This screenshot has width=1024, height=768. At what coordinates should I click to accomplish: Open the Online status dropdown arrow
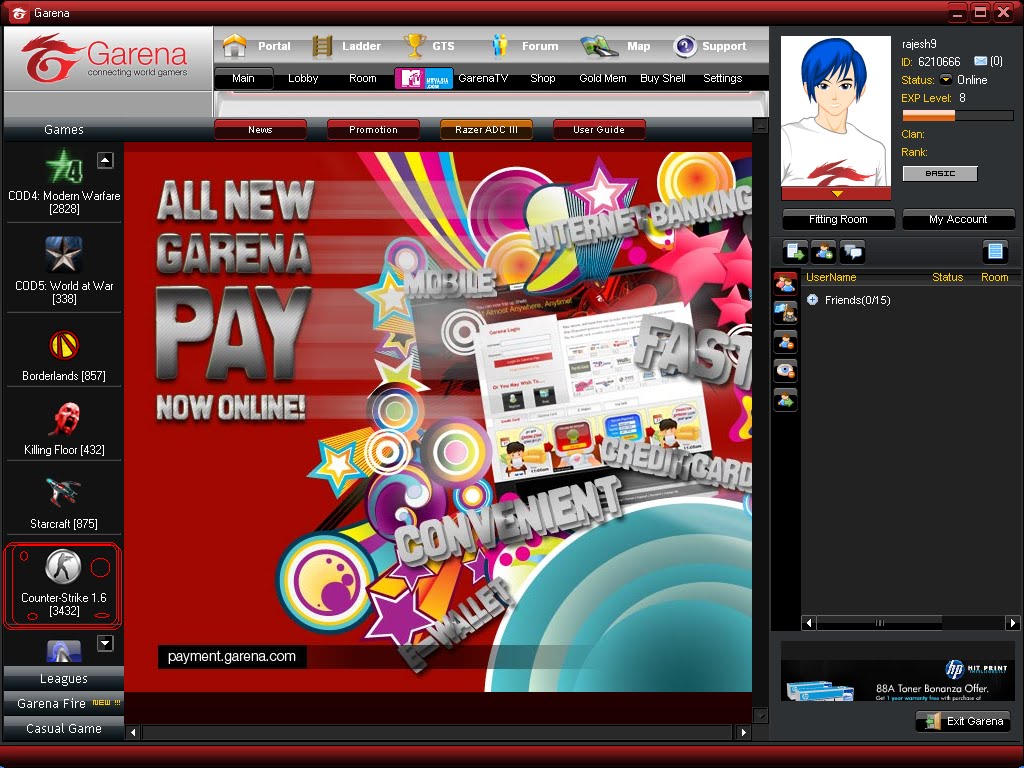[x=946, y=80]
